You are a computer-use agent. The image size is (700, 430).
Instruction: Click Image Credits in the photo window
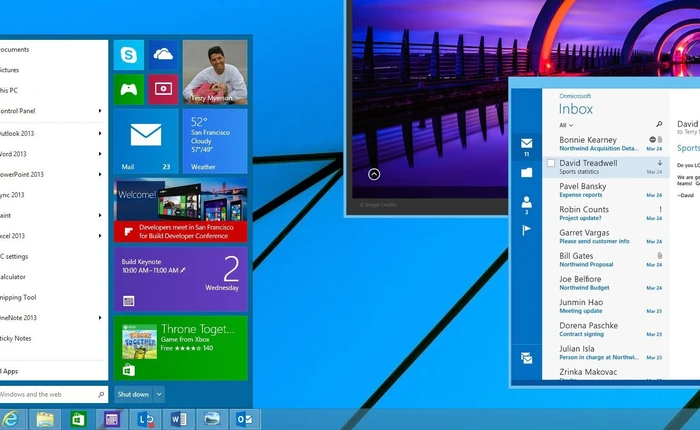(378, 205)
